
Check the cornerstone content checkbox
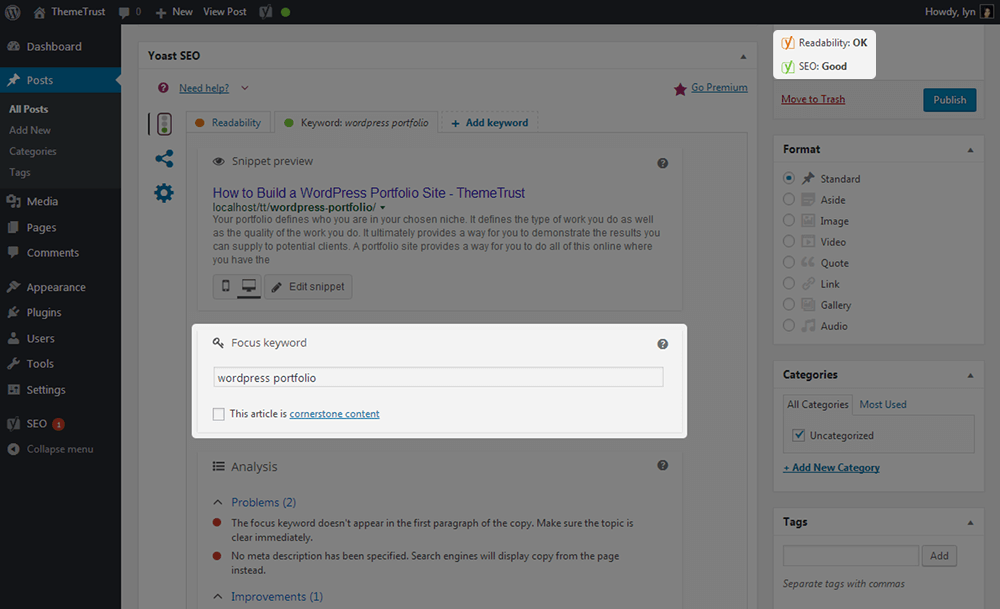219,414
